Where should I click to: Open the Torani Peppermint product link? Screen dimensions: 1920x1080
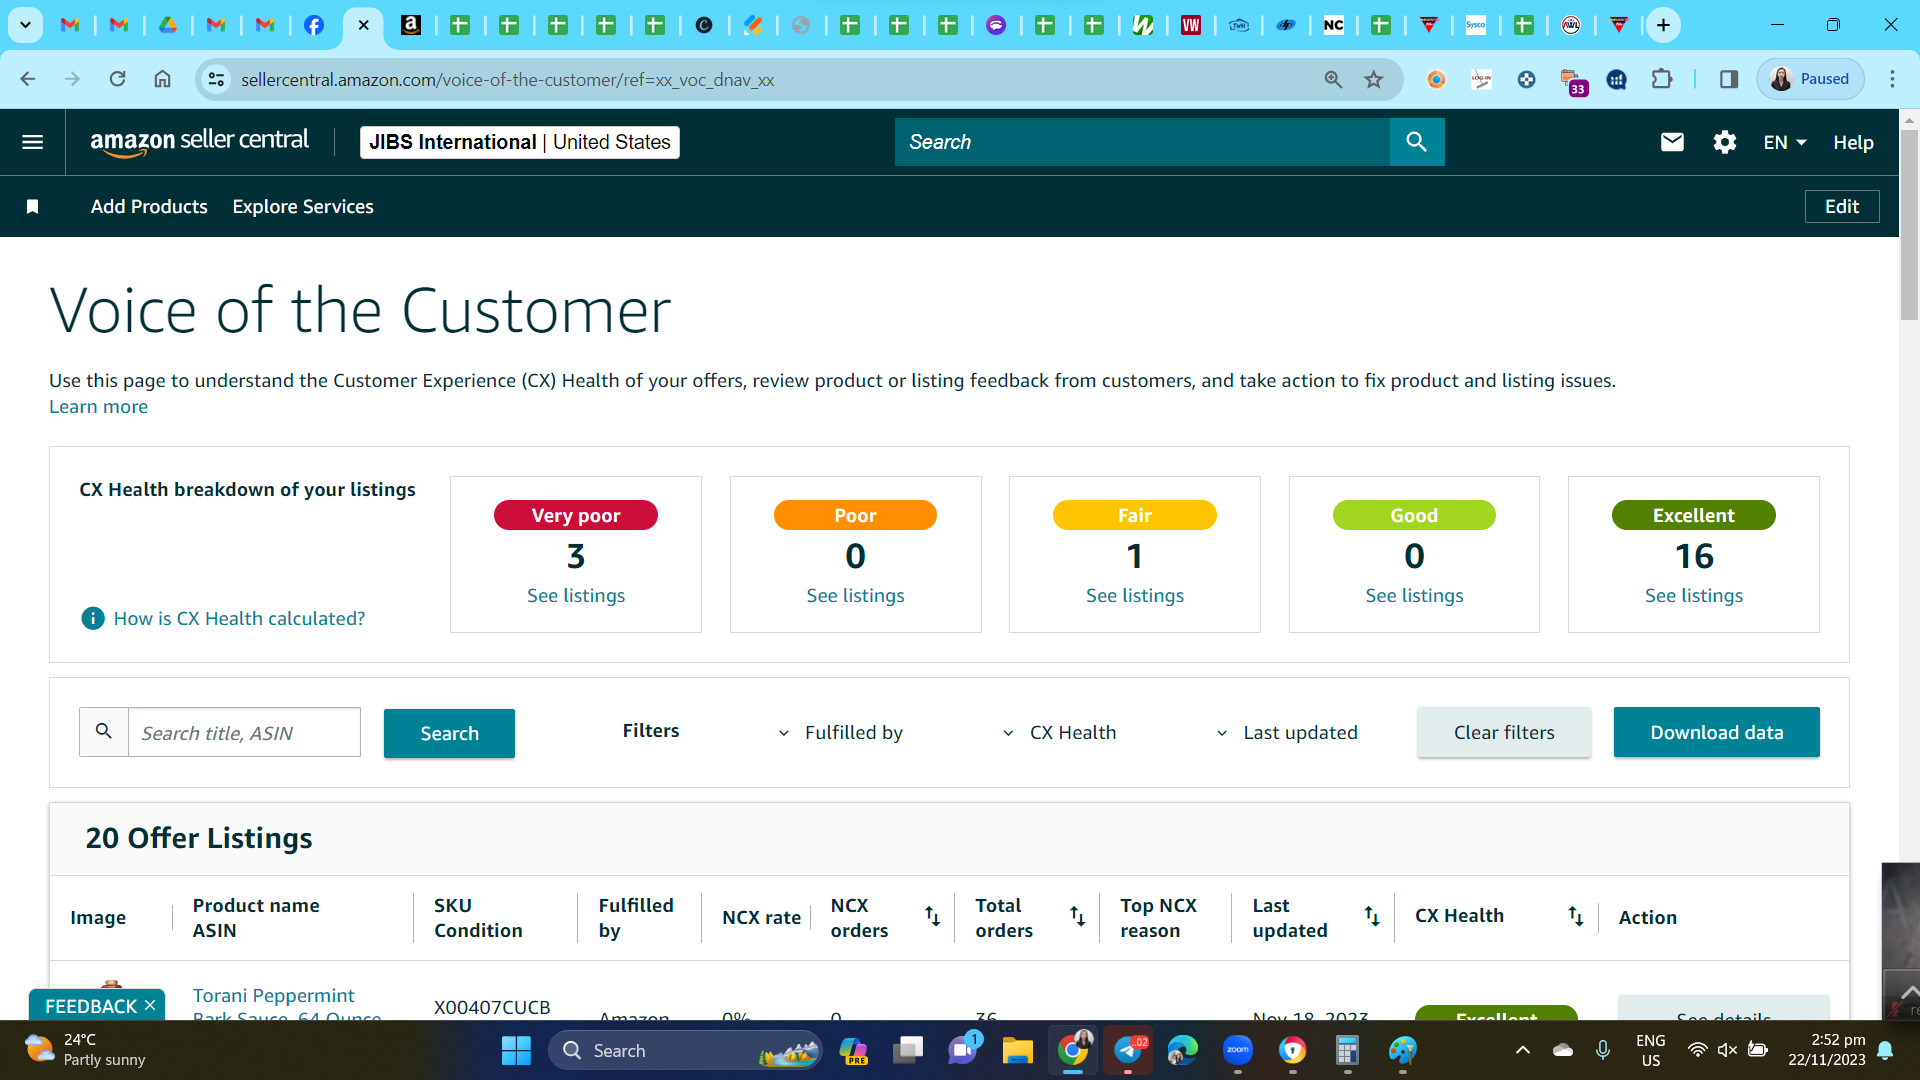pyautogui.click(x=286, y=1003)
